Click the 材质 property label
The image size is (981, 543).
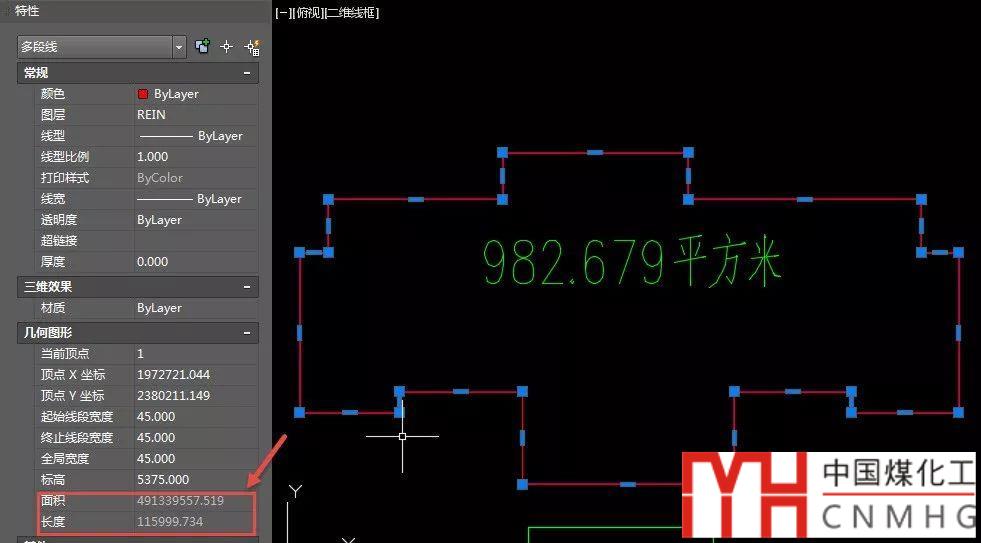tap(53, 308)
